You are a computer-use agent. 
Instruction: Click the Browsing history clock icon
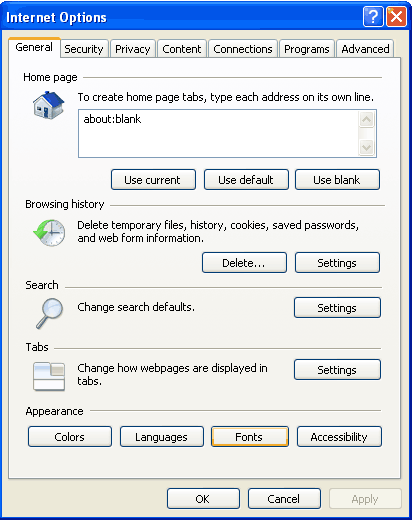point(49,233)
